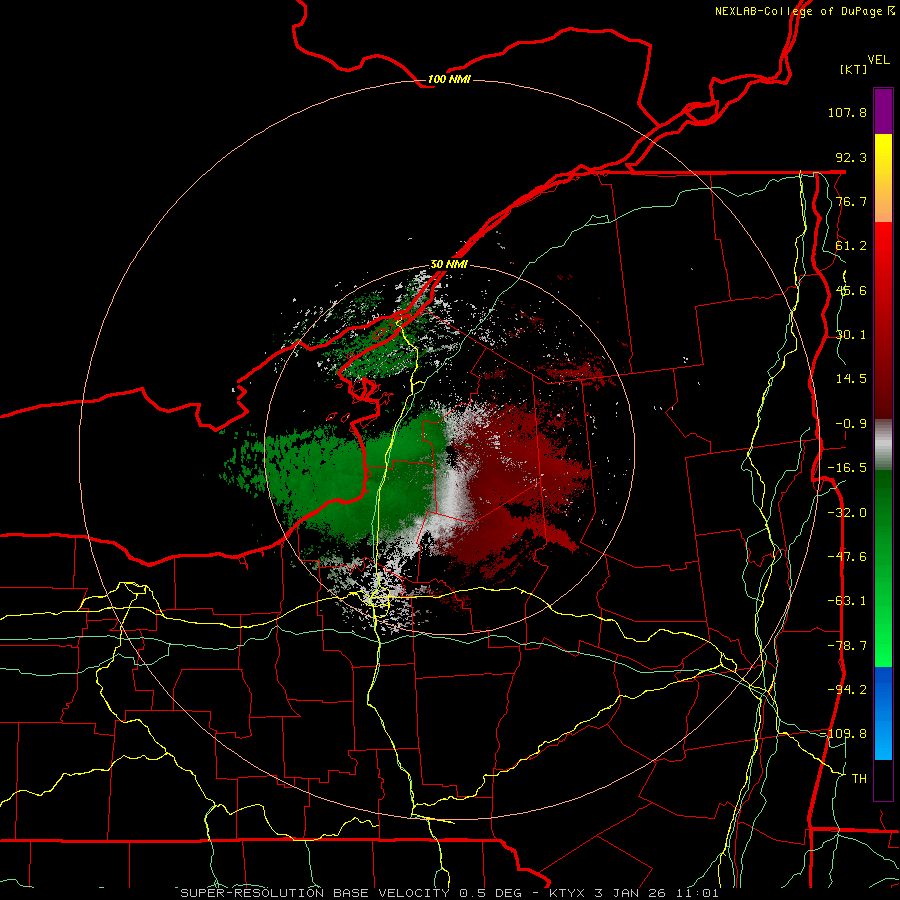900x900 pixels.
Task: Select the 45.6 legend value
Action: [851, 290]
